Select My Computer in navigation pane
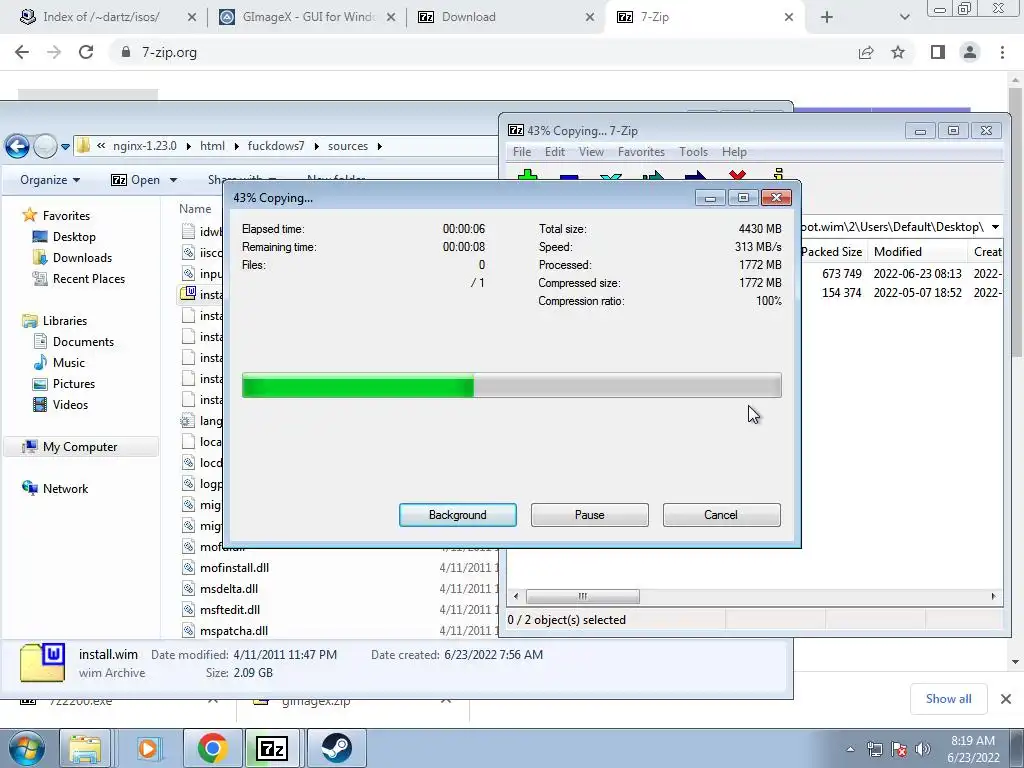 pos(80,447)
